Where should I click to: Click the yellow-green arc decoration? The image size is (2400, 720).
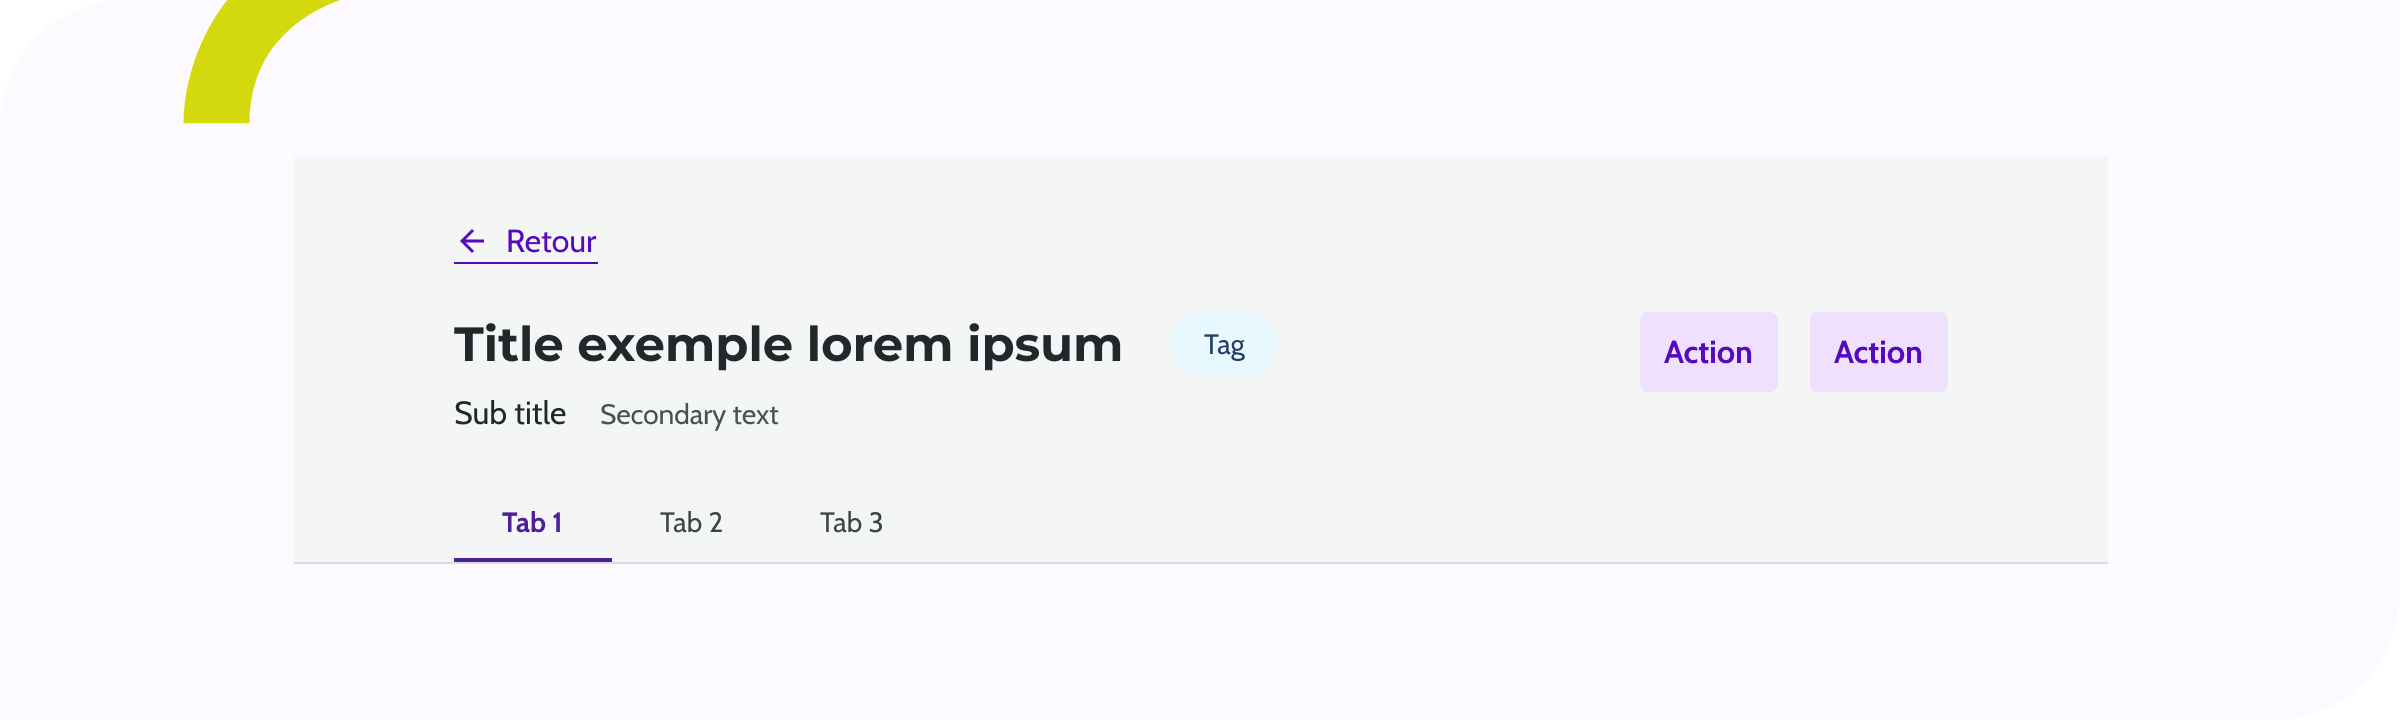point(225,70)
